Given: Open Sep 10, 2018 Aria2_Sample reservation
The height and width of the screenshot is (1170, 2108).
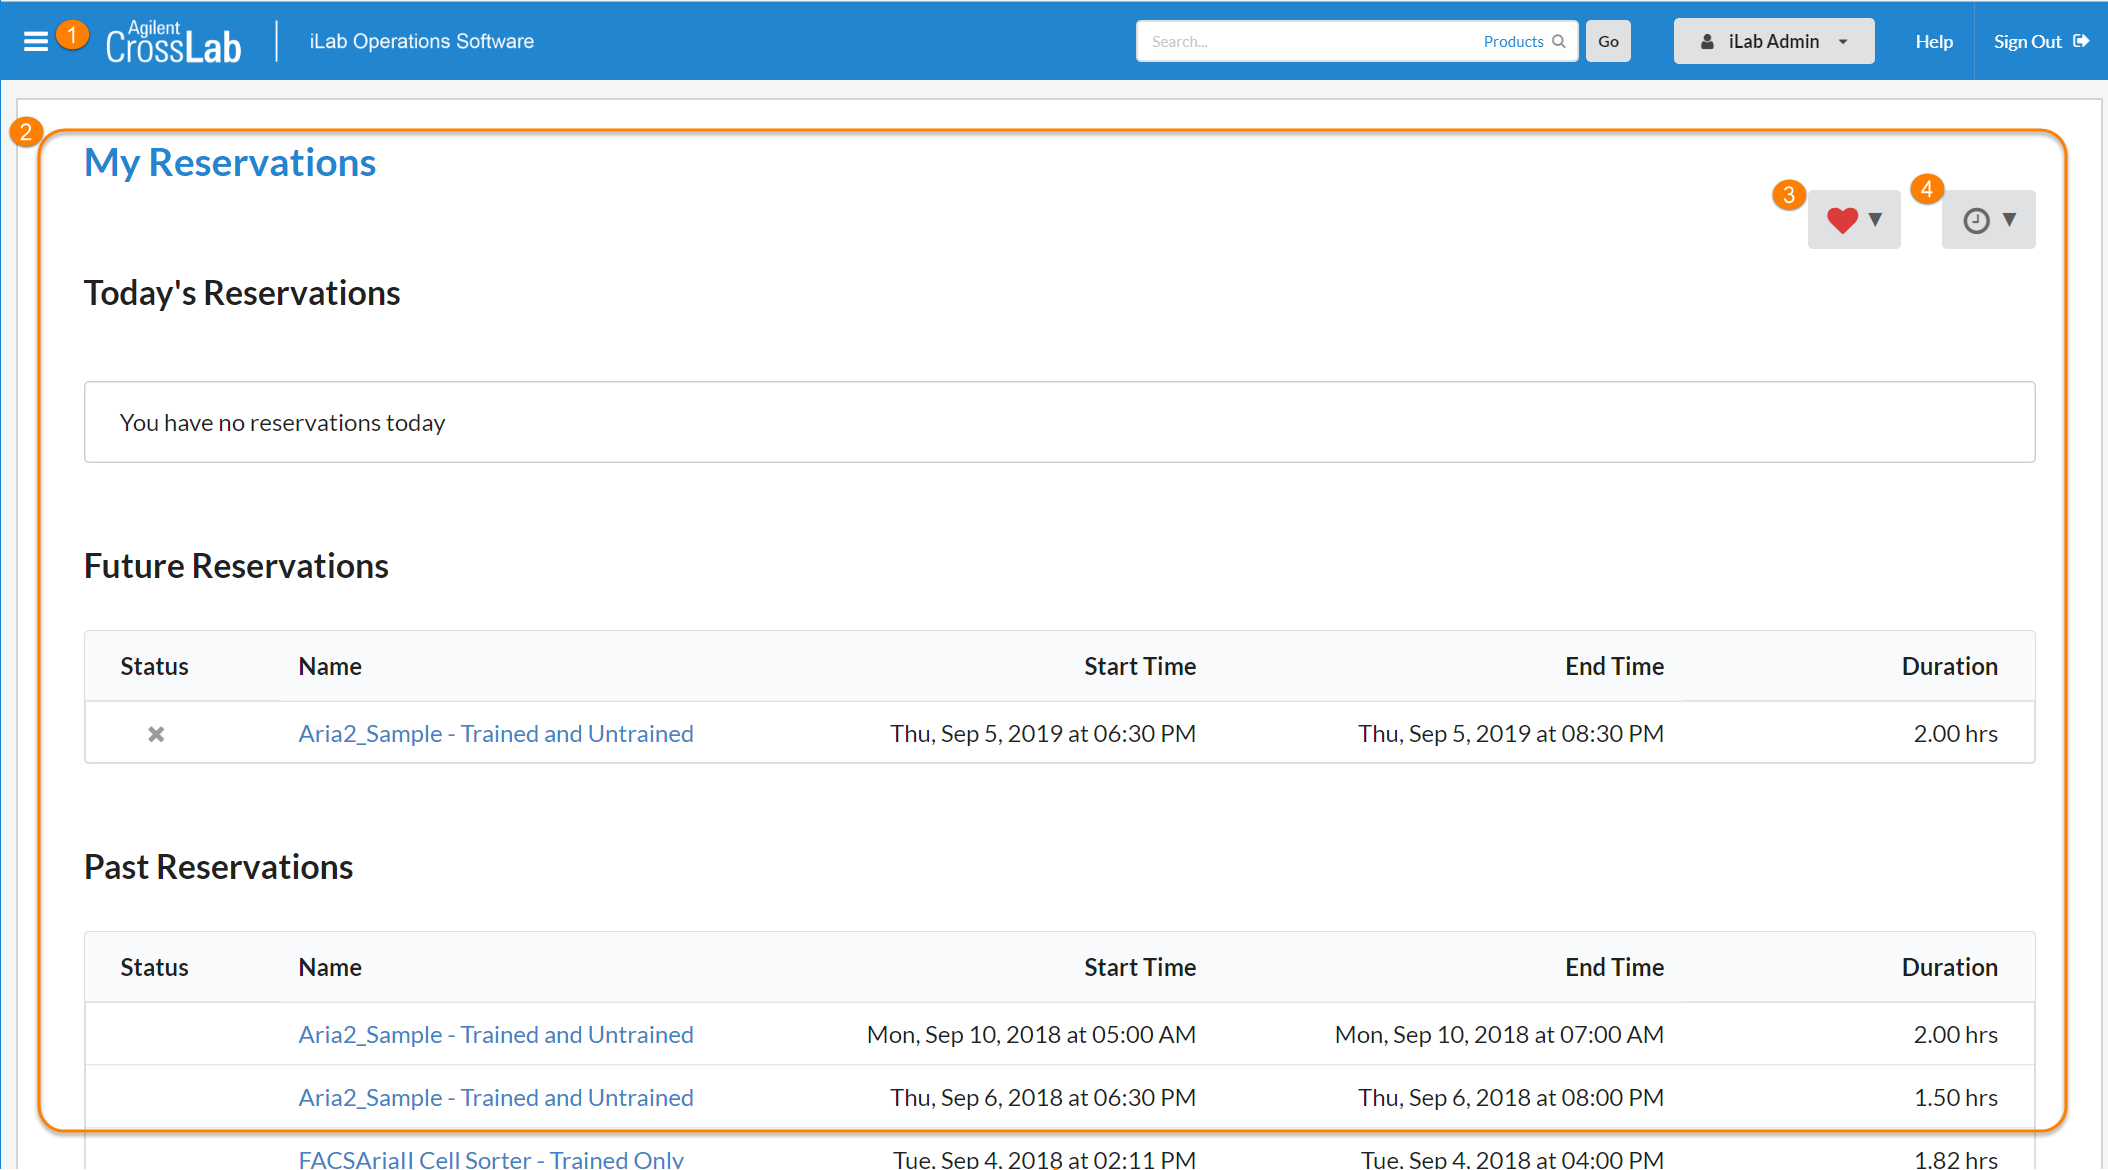Looking at the screenshot, I should (496, 1035).
